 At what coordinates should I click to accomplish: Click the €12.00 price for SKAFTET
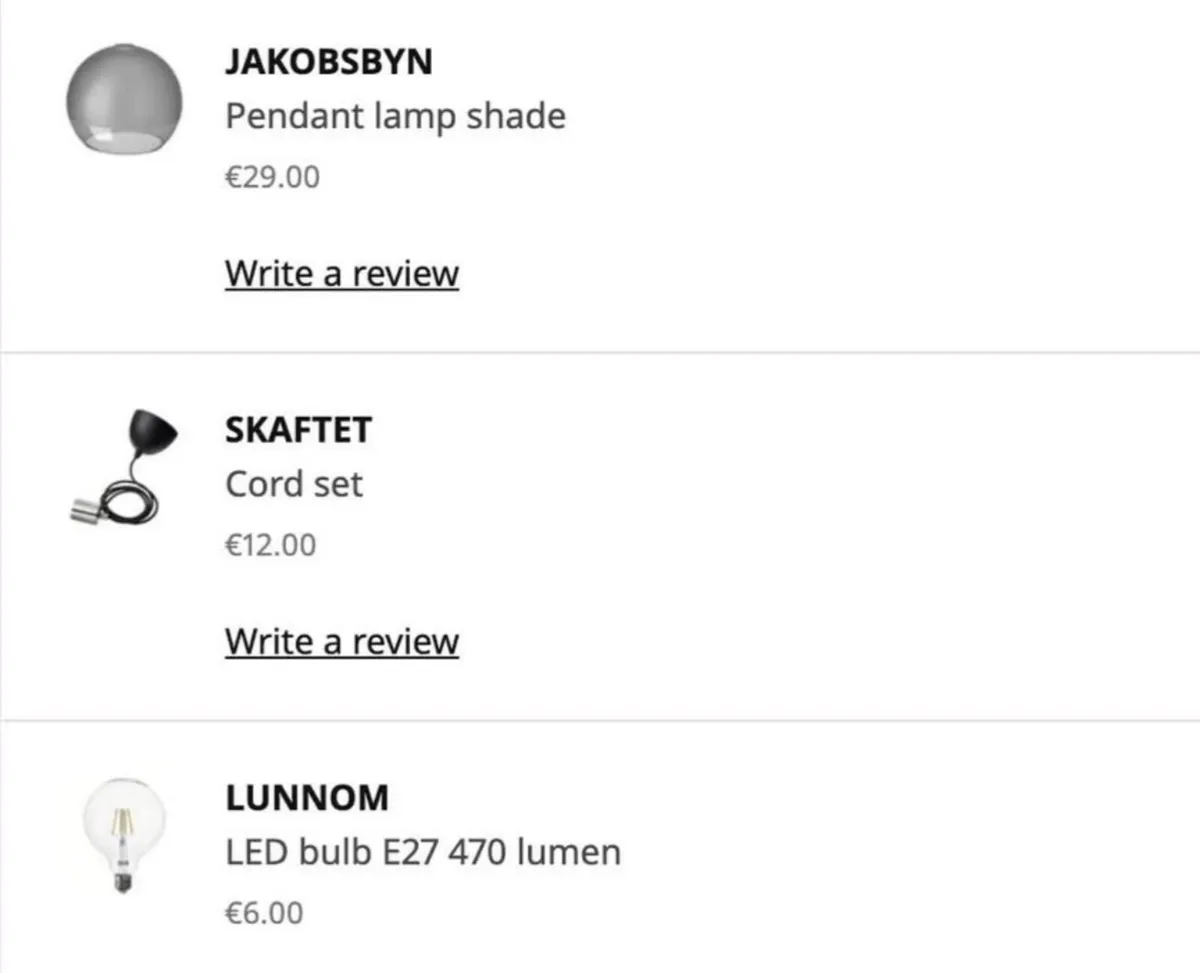tap(270, 544)
